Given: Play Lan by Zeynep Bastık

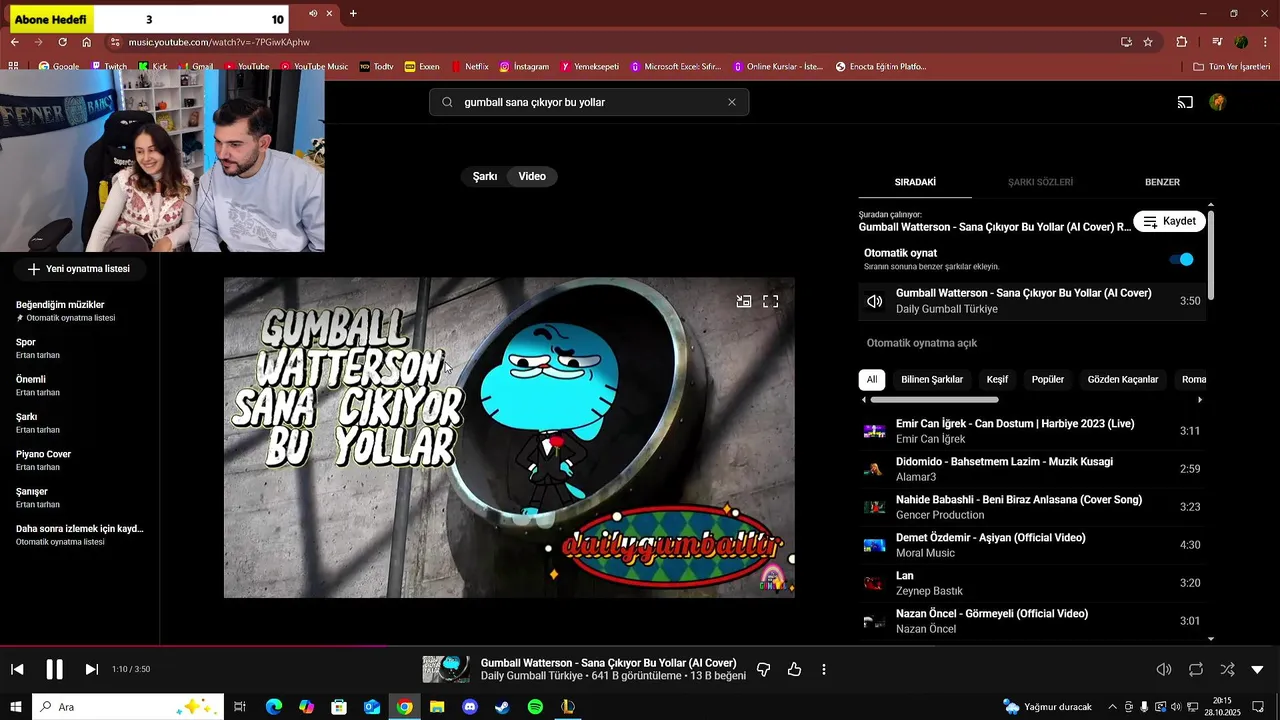Looking at the screenshot, I should pyautogui.click(x=1031, y=583).
